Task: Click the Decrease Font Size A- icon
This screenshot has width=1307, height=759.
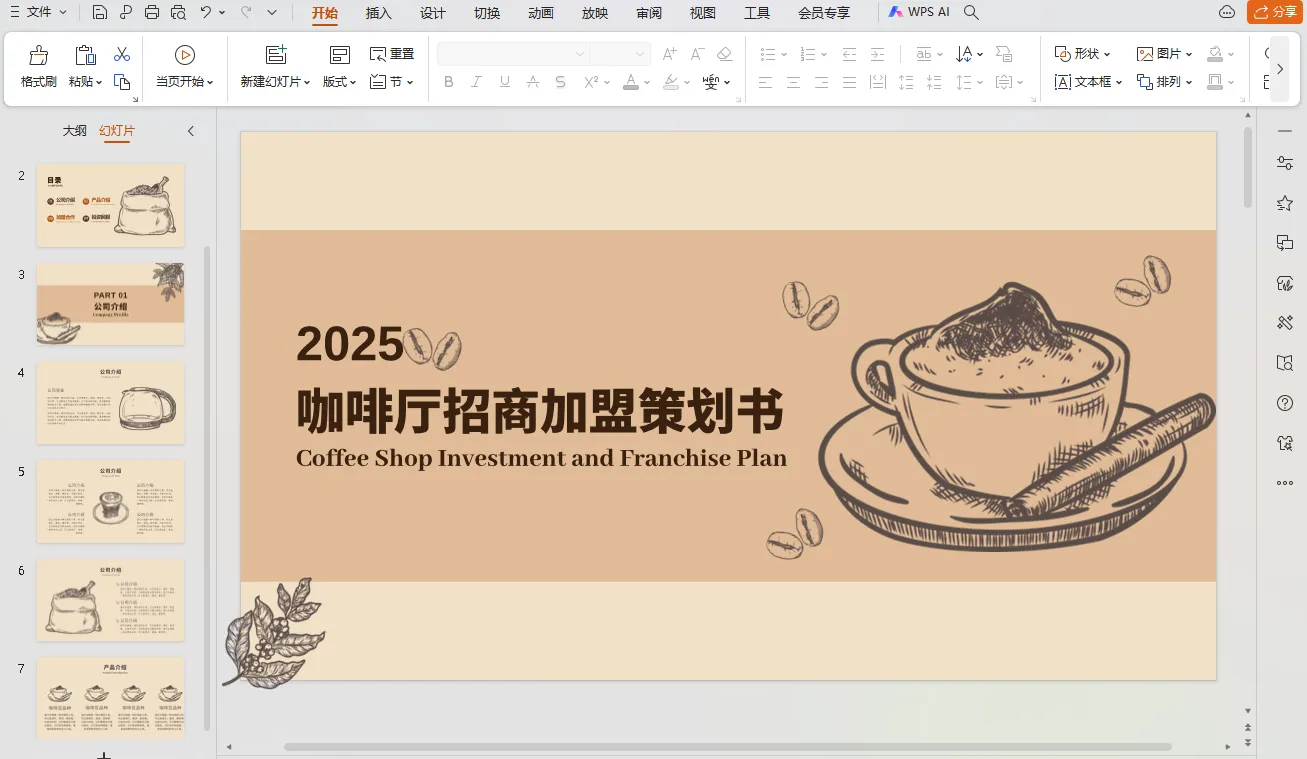Action: [698, 54]
